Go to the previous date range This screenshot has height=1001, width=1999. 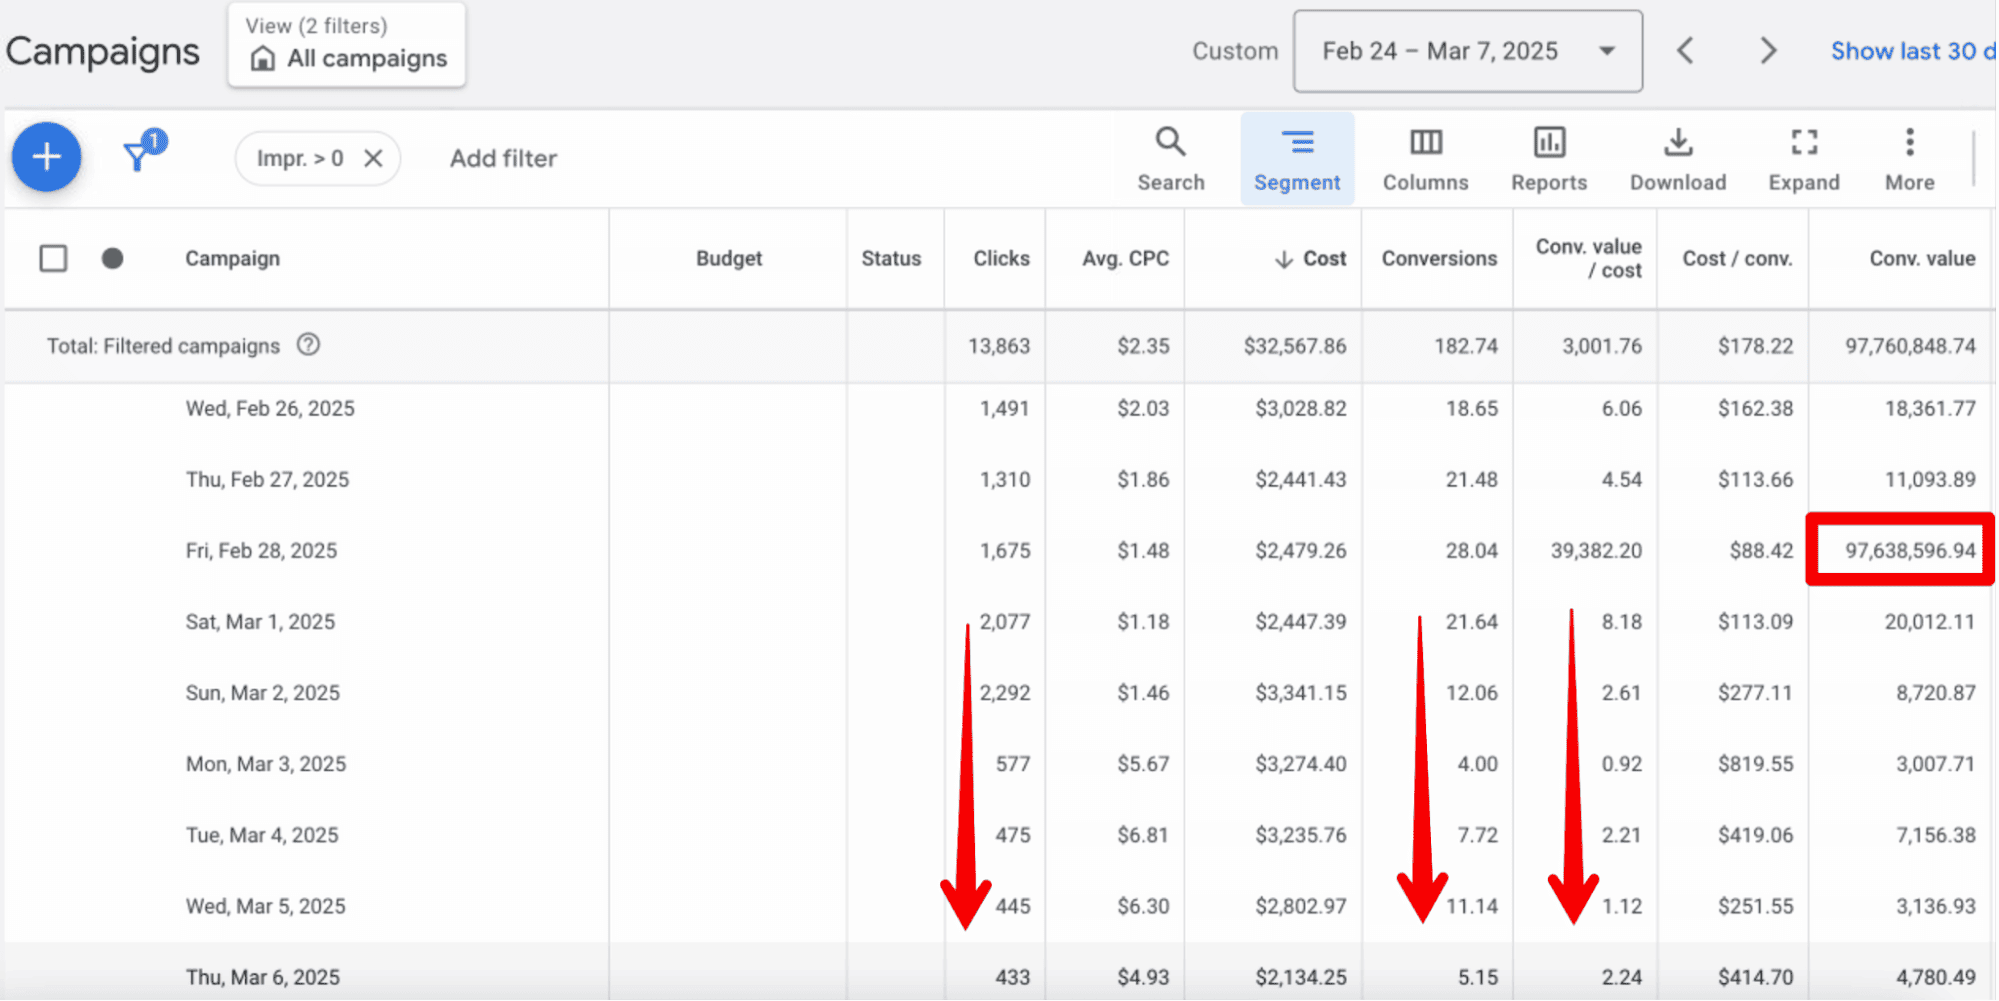click(1685, 51)
